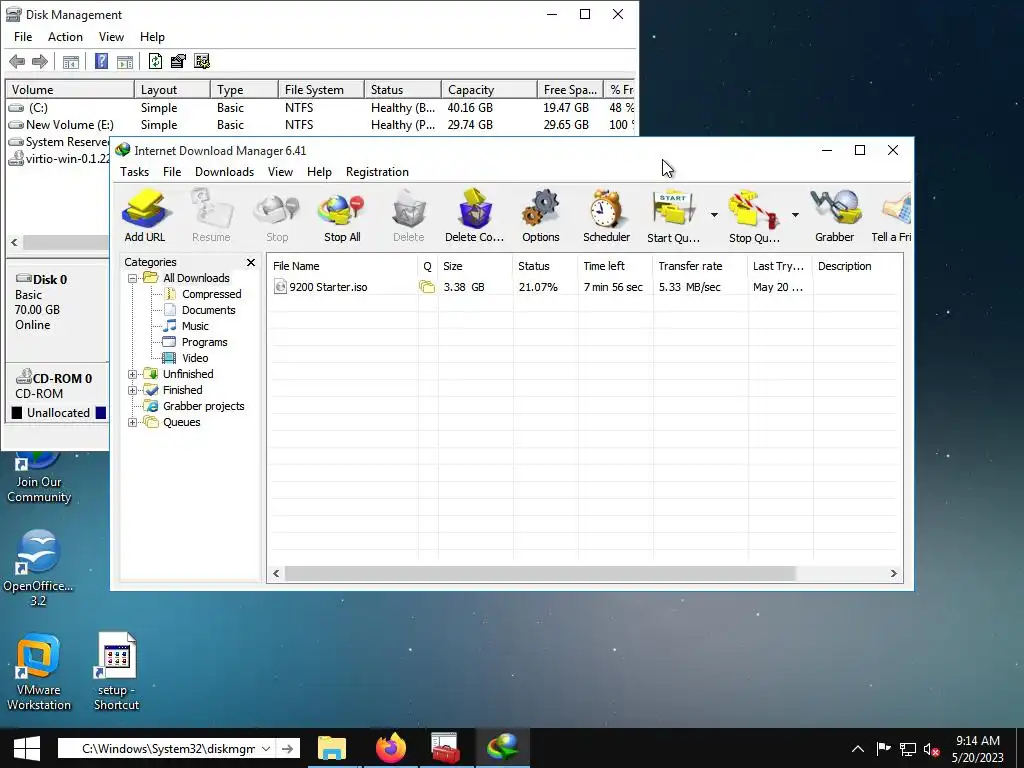1024x768 pixels.
Task: Click Refresh icon in Disk Management toolbar
Action: [155, 61]
